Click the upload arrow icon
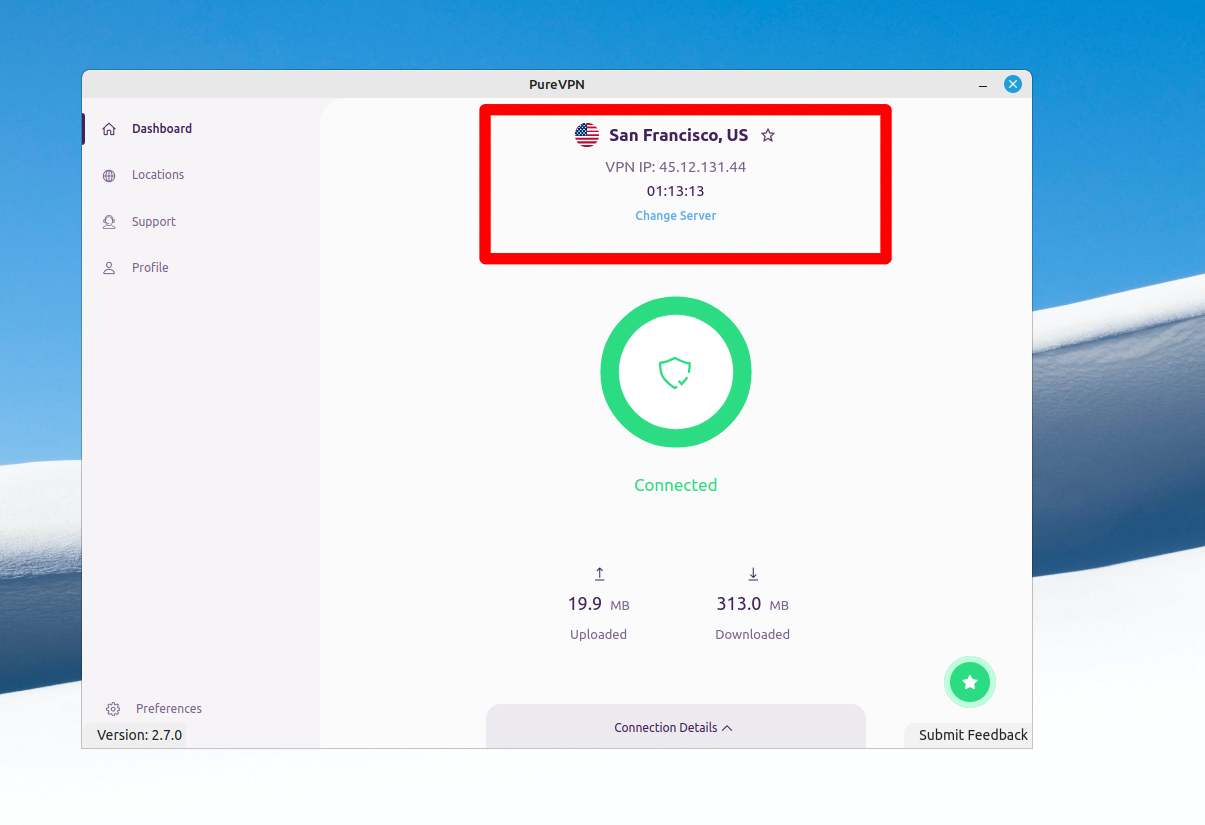Viewport: 1205px width, 825px height. tap(599, 574)
